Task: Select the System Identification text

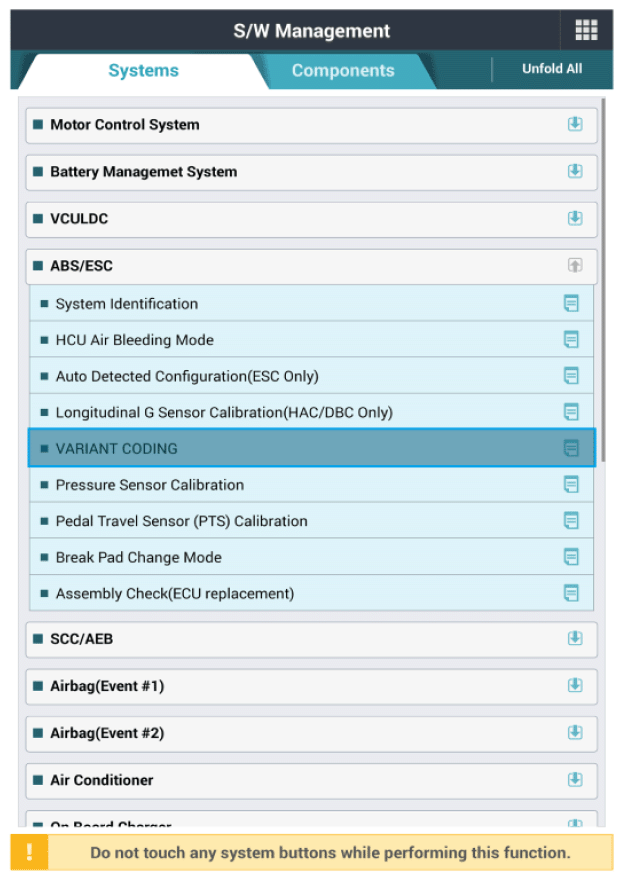Action: pos(127,304)
